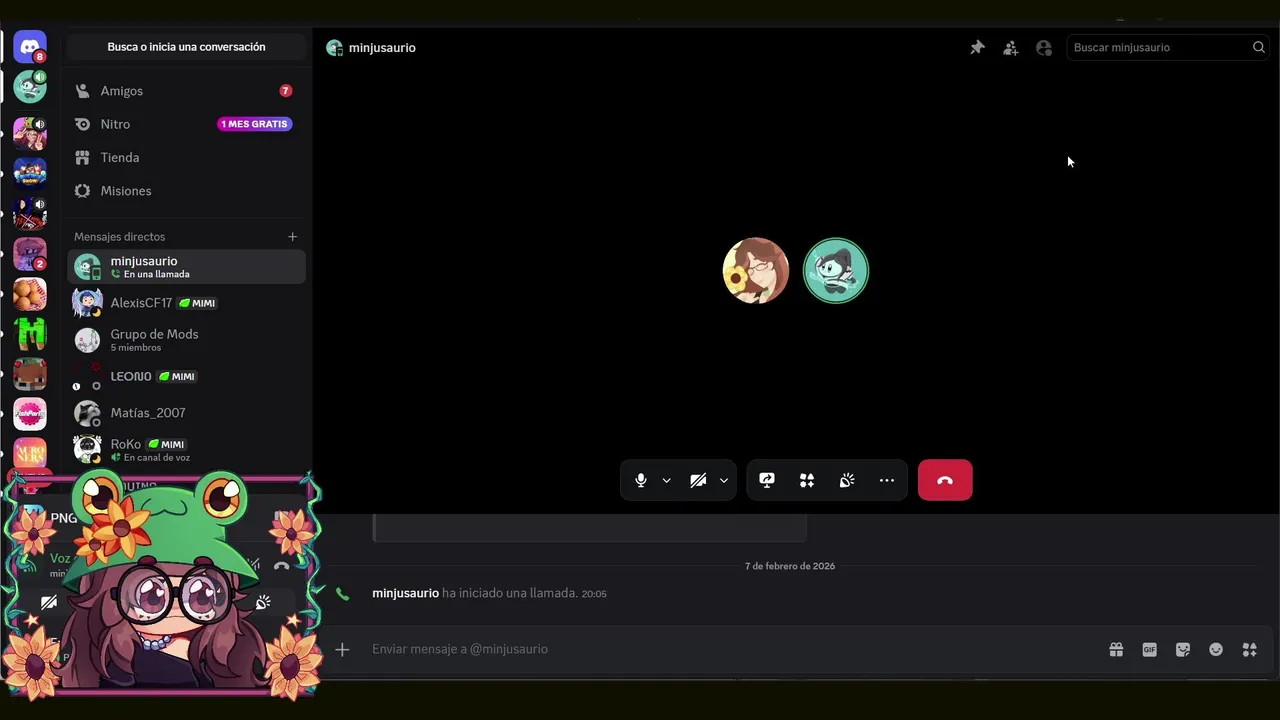Click the 7 de febrero de 2026 date
Screen dimensions: 1280x720
(x=790, y=566)
